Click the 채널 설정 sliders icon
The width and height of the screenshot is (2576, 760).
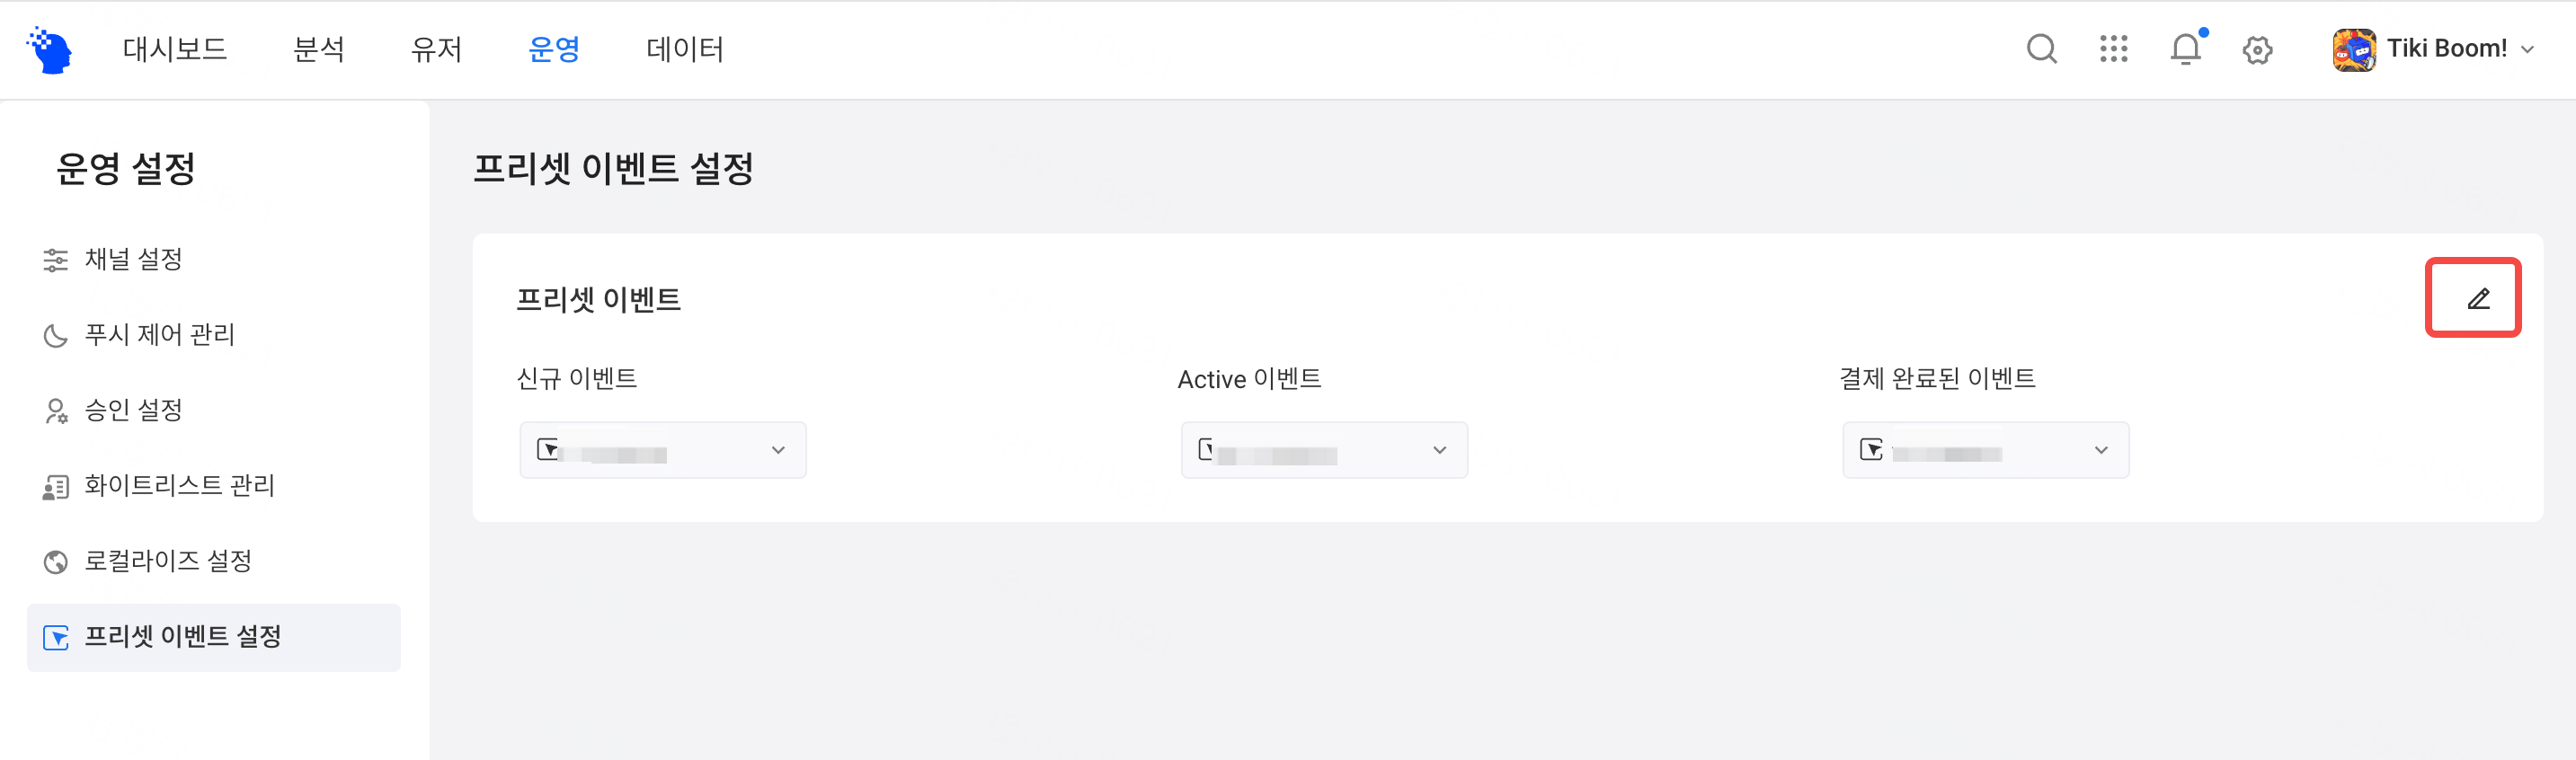[x=56, y=260]
